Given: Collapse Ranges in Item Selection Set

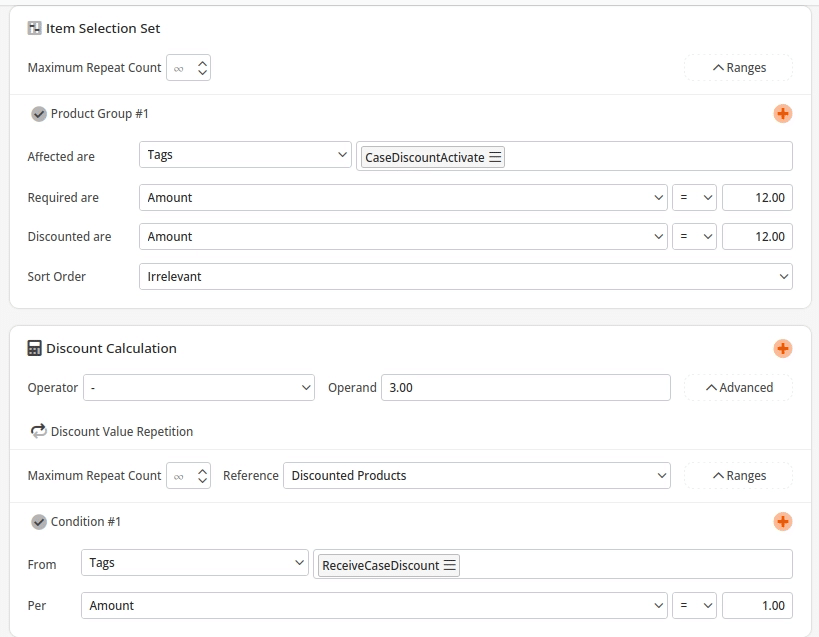Looking at the screenshot, I should [x=738, y=68].
